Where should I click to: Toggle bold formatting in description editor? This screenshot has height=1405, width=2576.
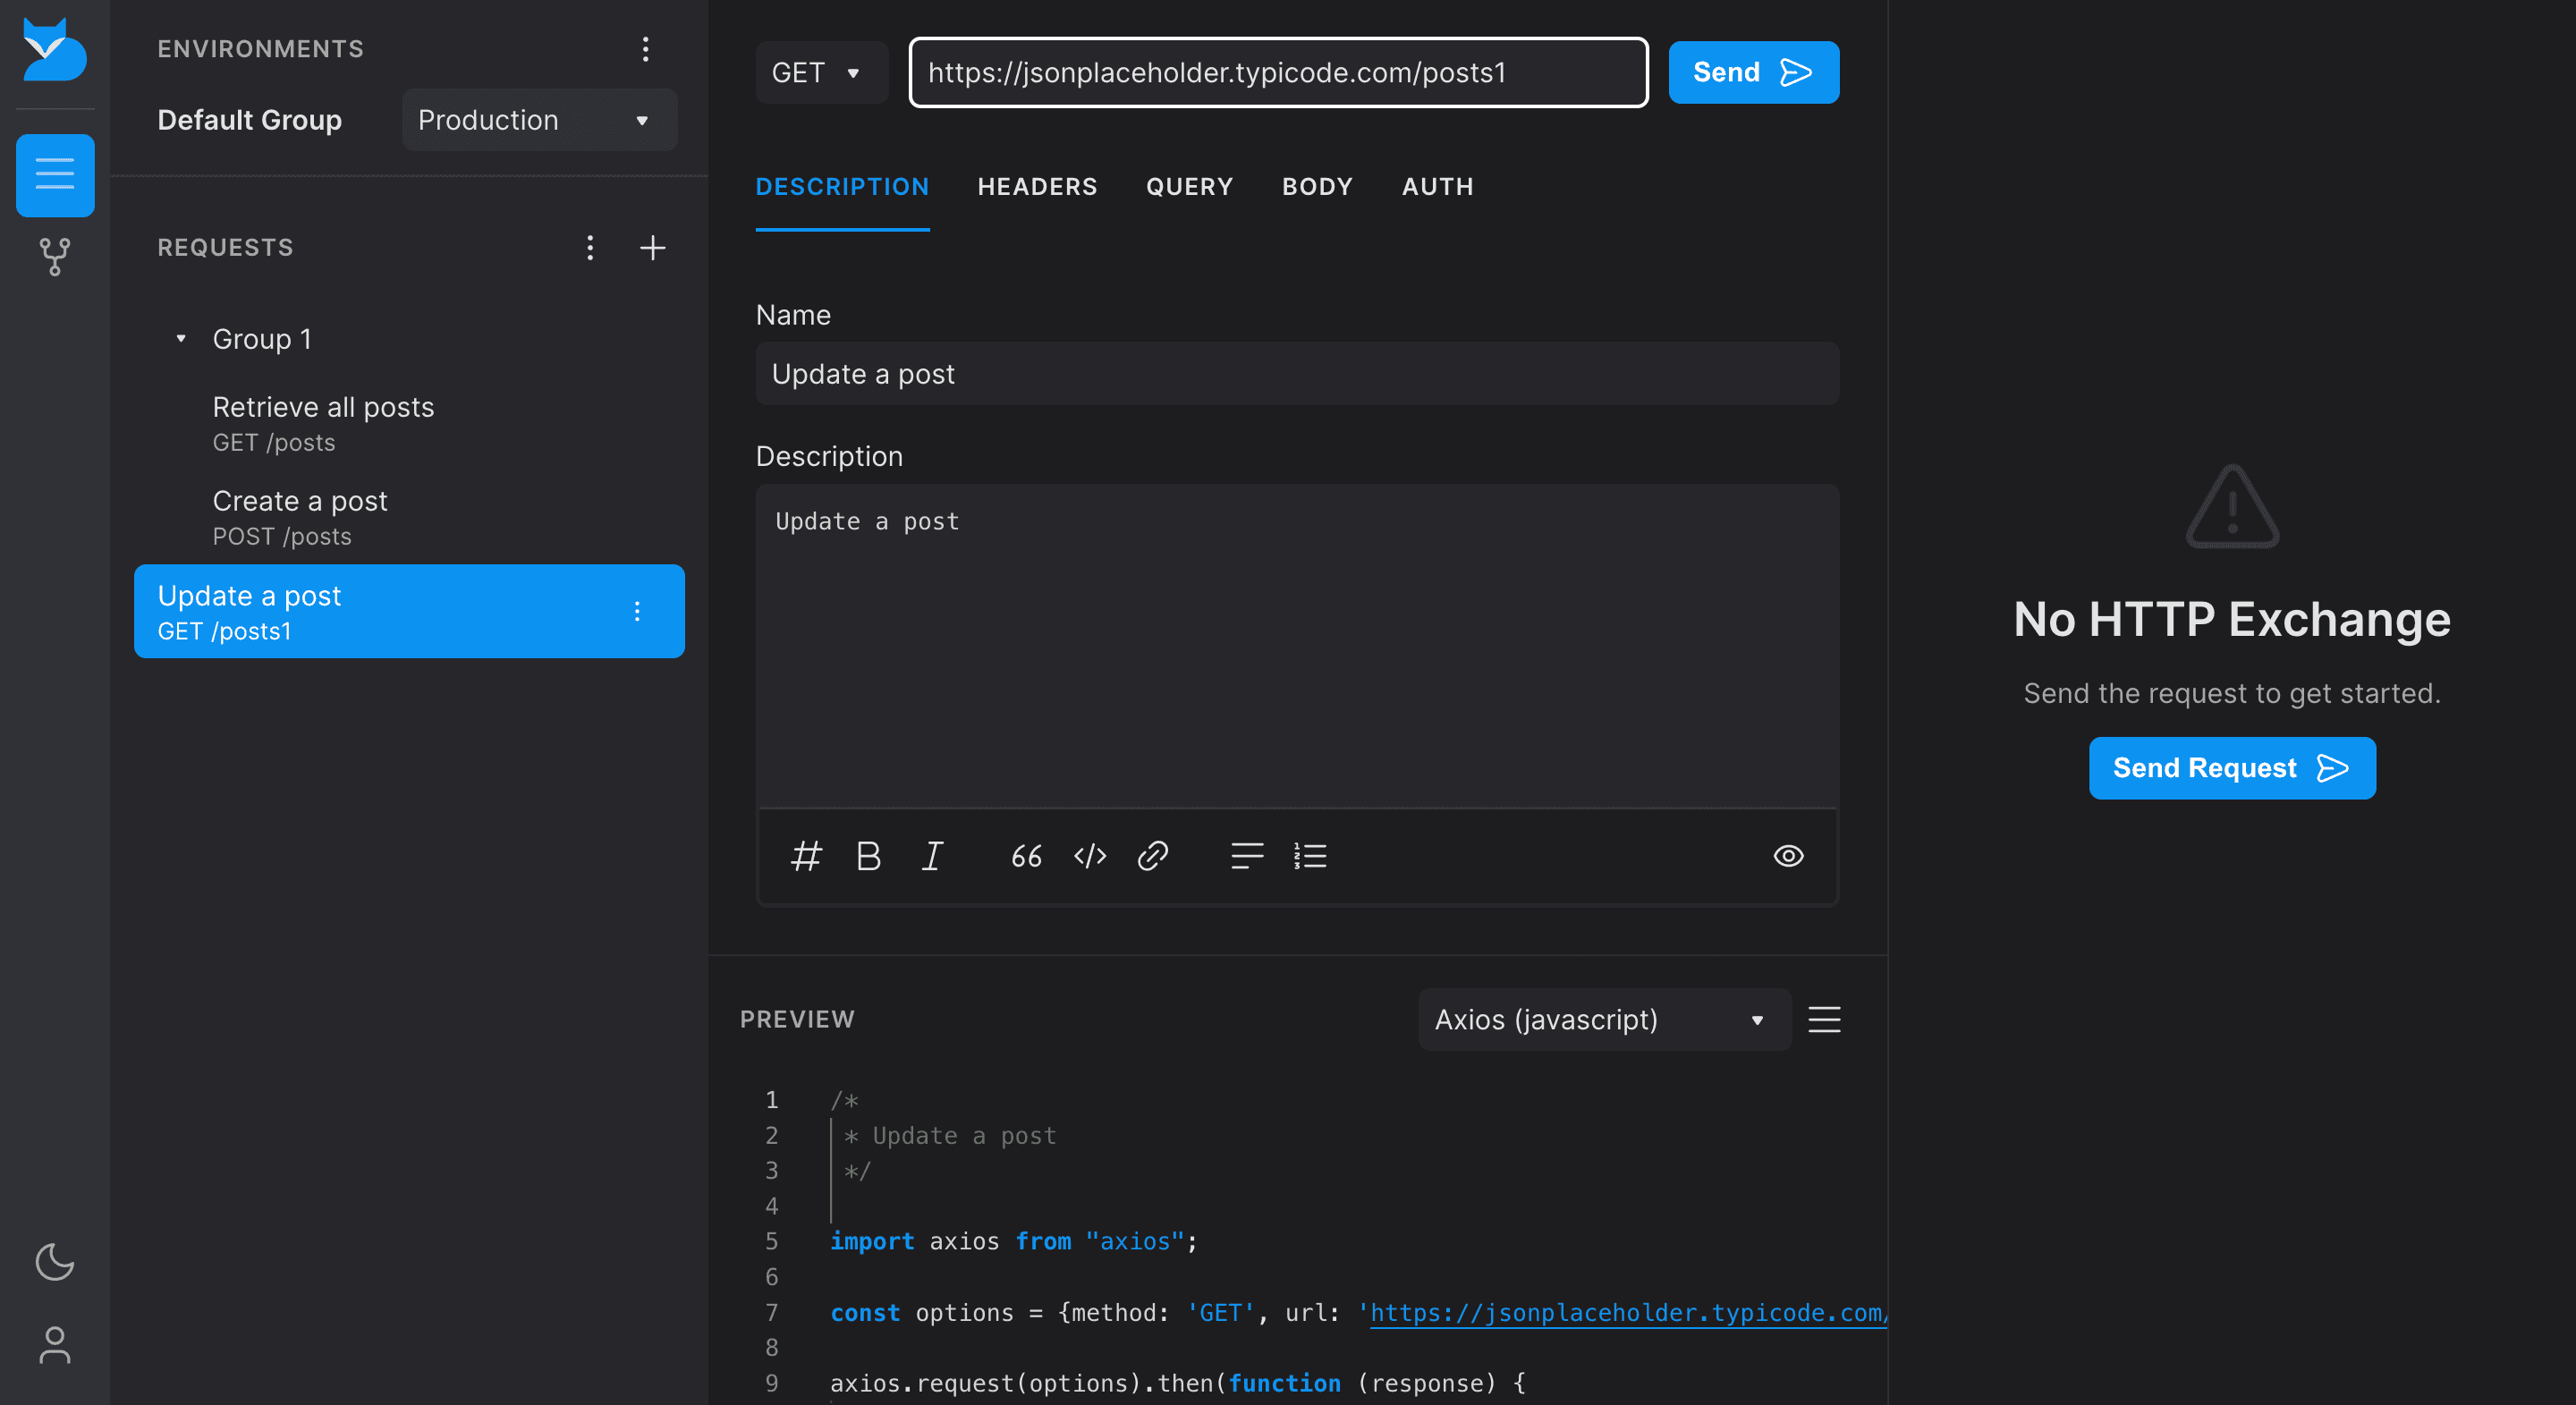tap(868, 856)
